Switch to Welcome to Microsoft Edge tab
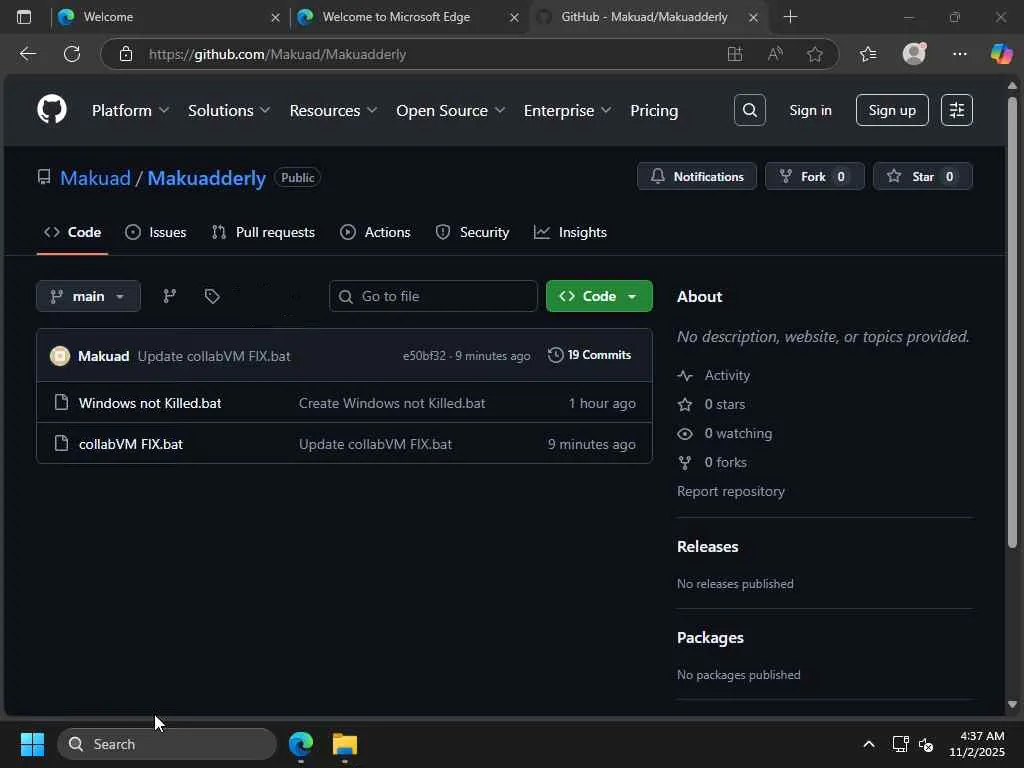The image size is (1024, 768). (x=408, y=17)
